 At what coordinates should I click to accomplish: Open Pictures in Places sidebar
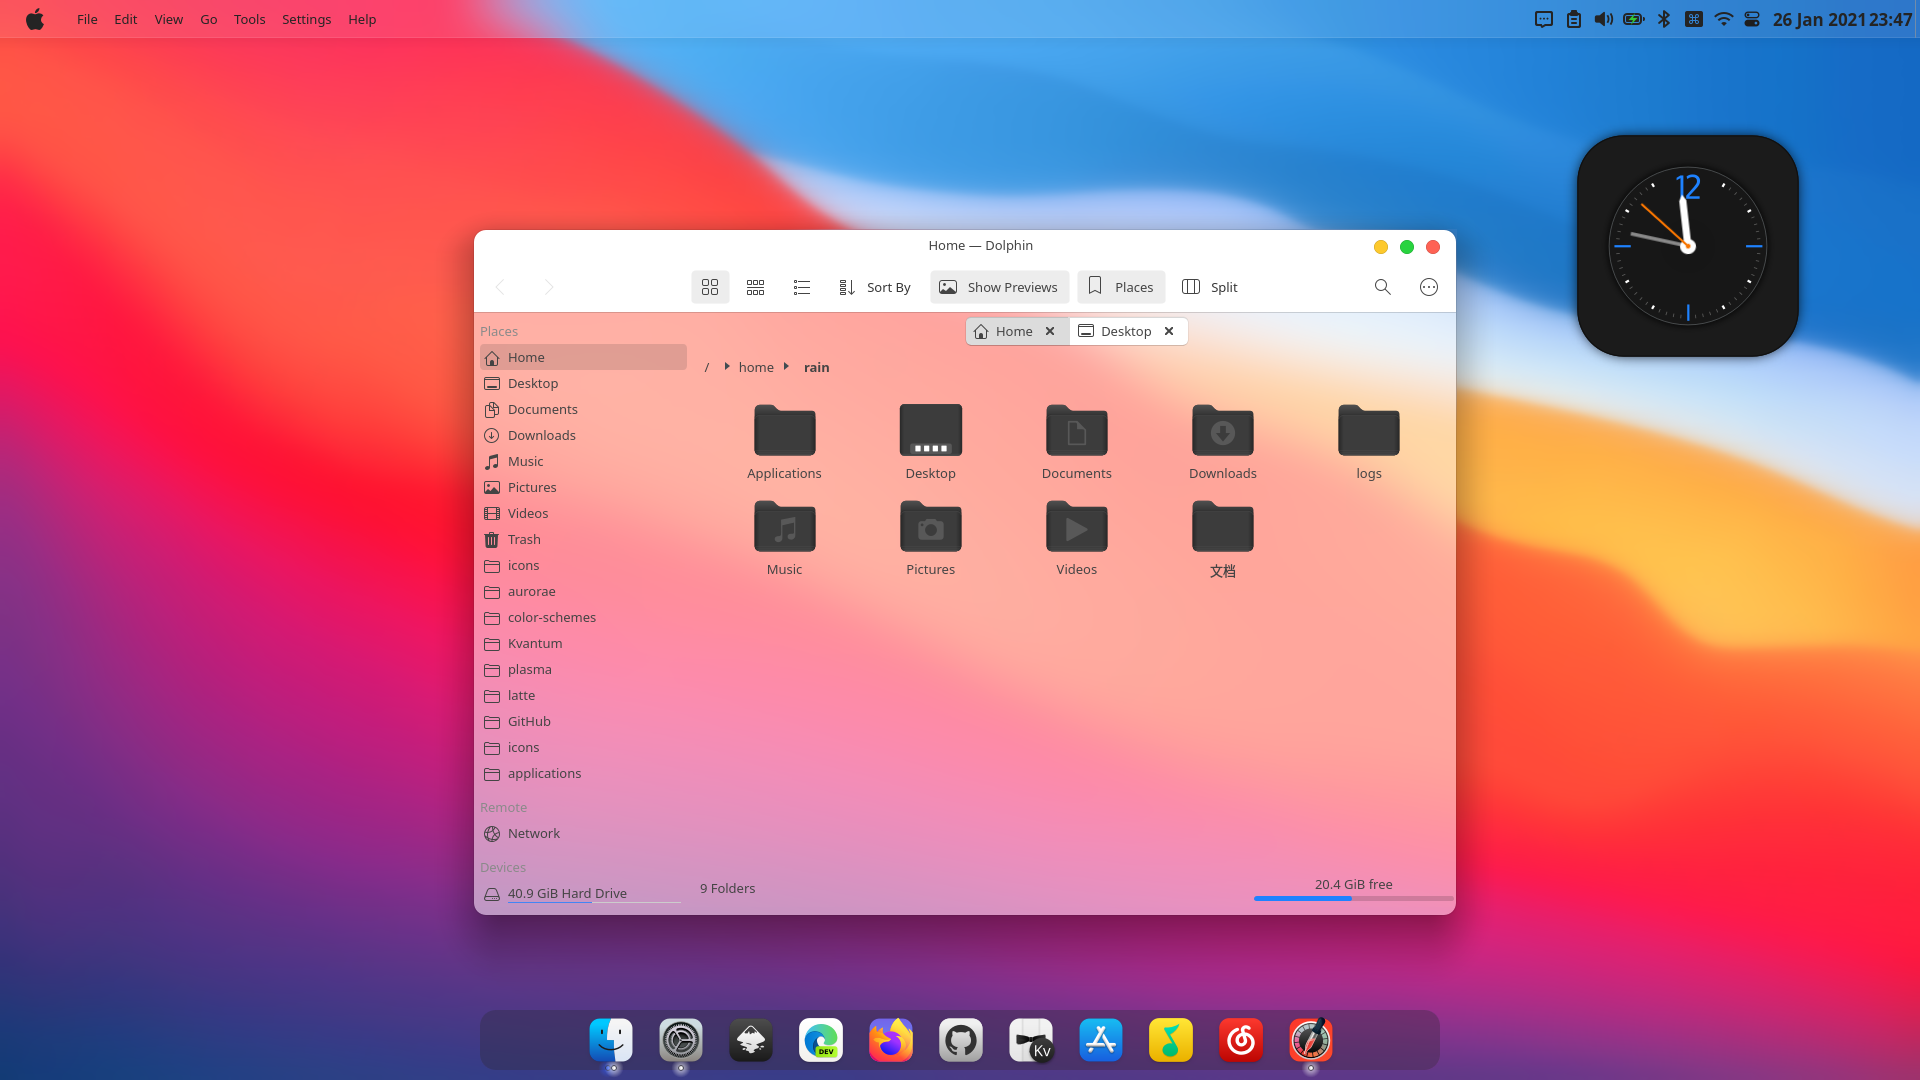coord(583,487)
